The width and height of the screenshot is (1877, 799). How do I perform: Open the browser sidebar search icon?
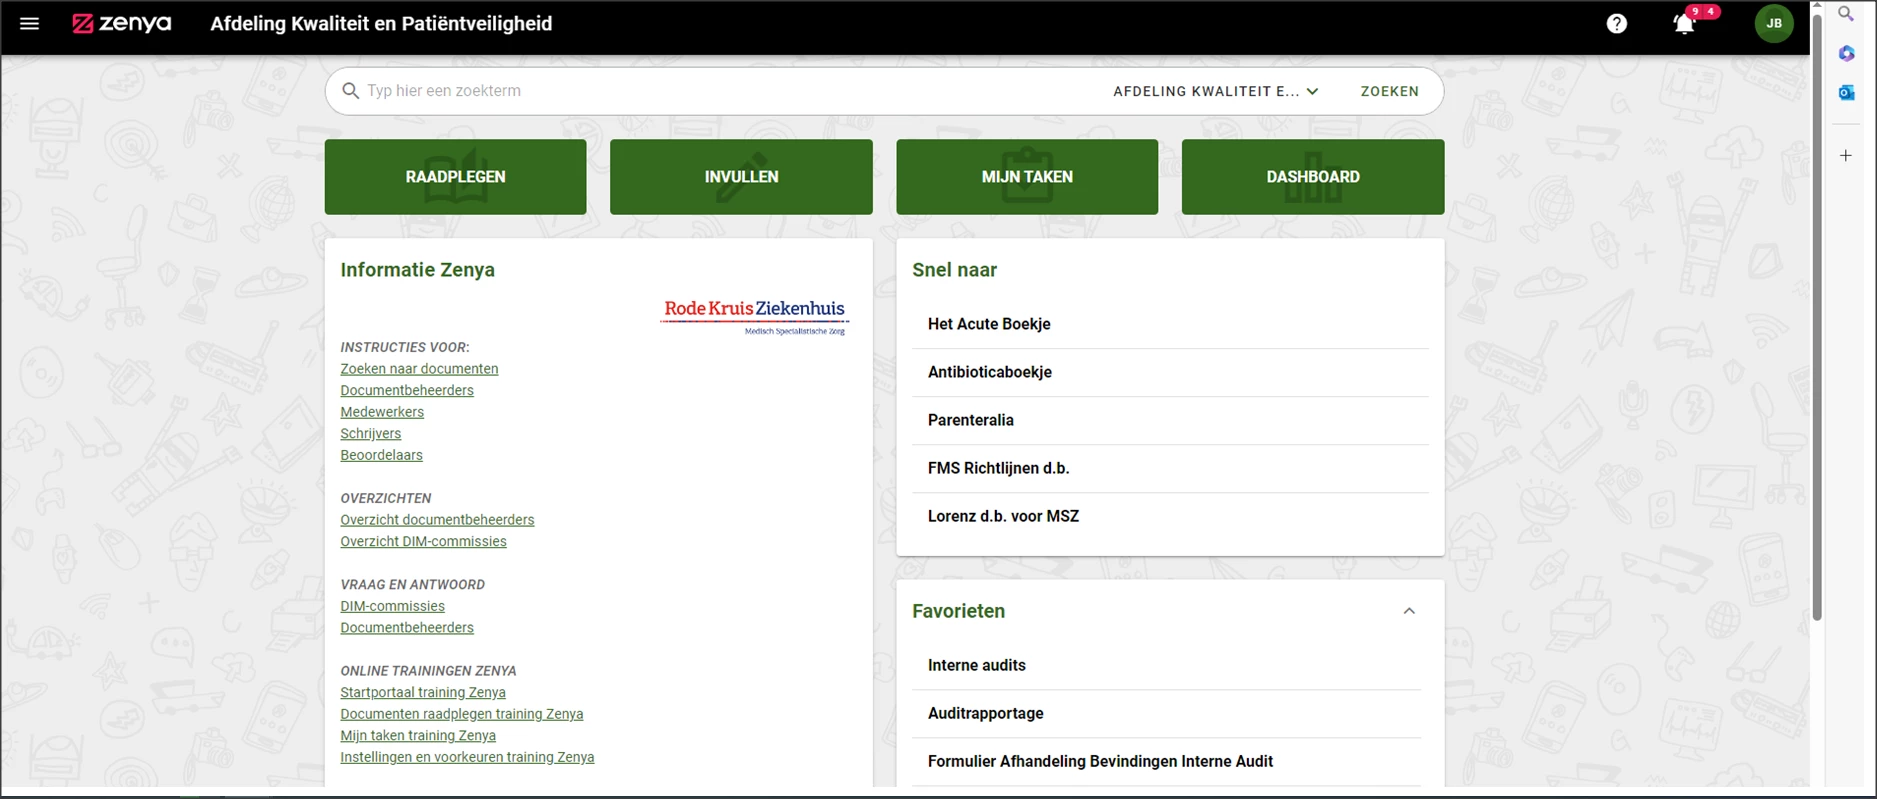[x=1846, y=14]
